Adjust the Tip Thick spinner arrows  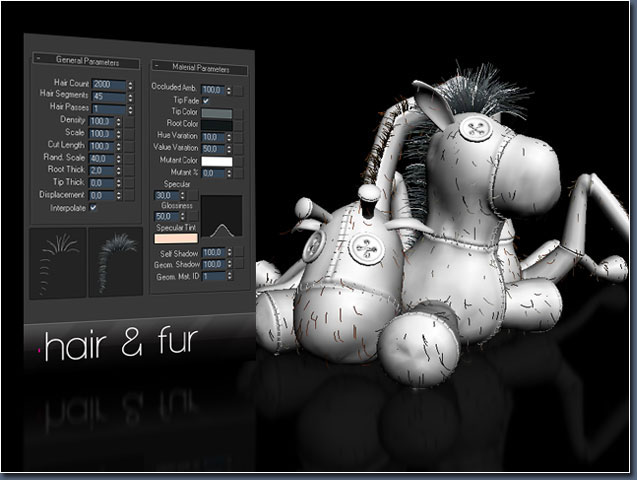(x=119, y=183)
